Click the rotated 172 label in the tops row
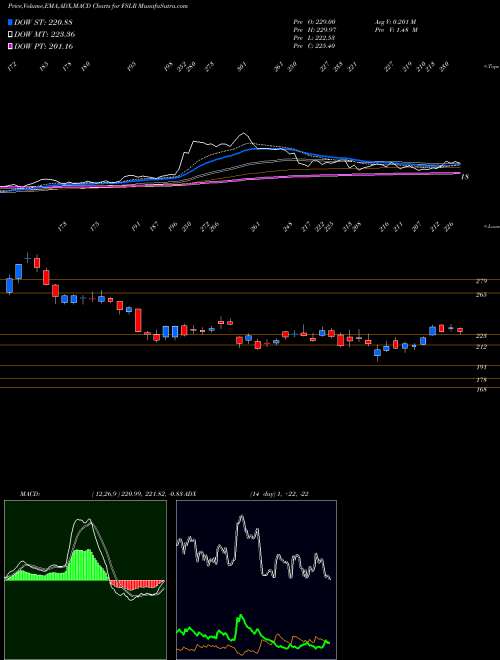 tap(12, 67)
